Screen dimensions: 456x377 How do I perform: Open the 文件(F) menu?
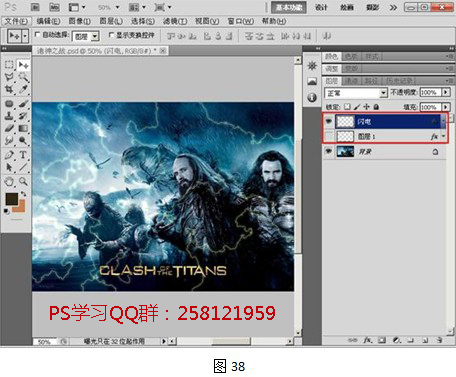(16, 21)
